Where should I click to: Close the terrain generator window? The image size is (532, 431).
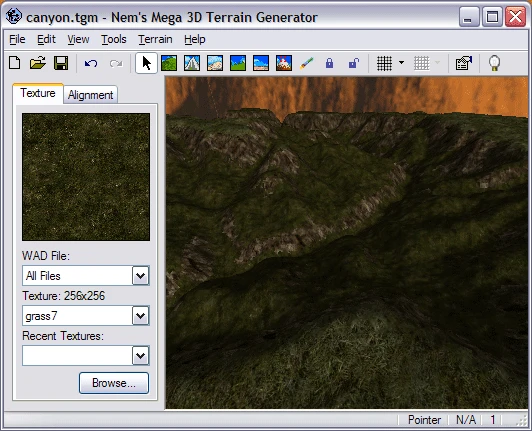click(x=515, y=16)
